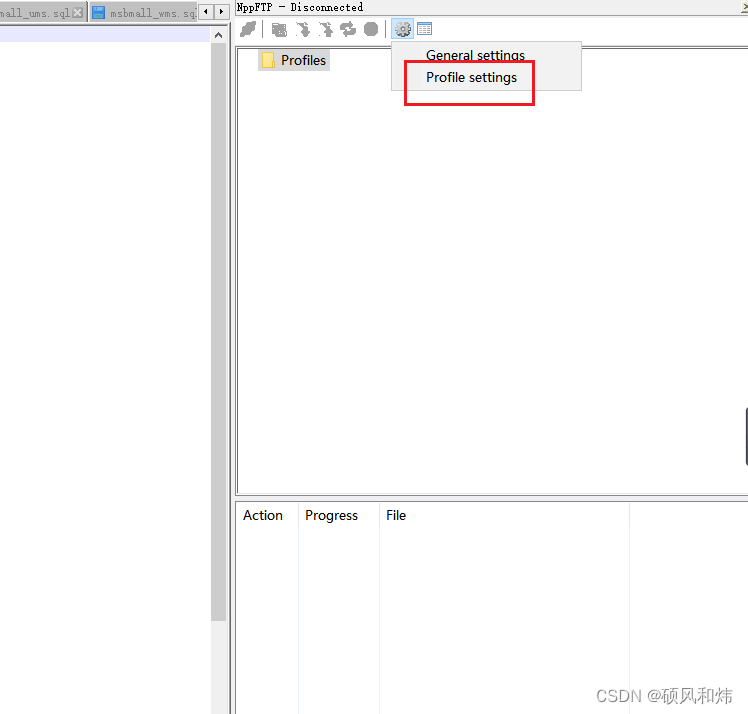Image resolution: width=748 pixels, height=714 pixels.
Task: Click the NppFTP Connect icon
Action: click(x=249, y=29)
